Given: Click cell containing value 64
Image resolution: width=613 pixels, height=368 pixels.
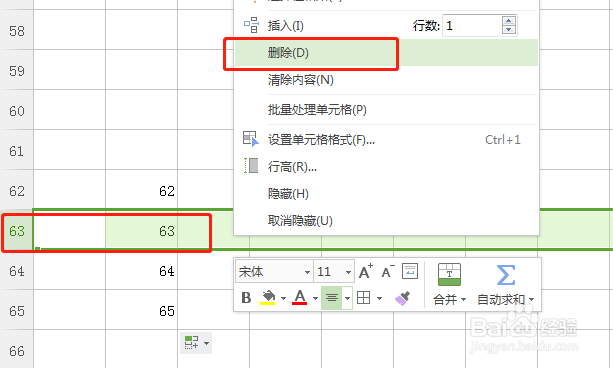Looking at the screenshot, I should click(x=142, y=271).
